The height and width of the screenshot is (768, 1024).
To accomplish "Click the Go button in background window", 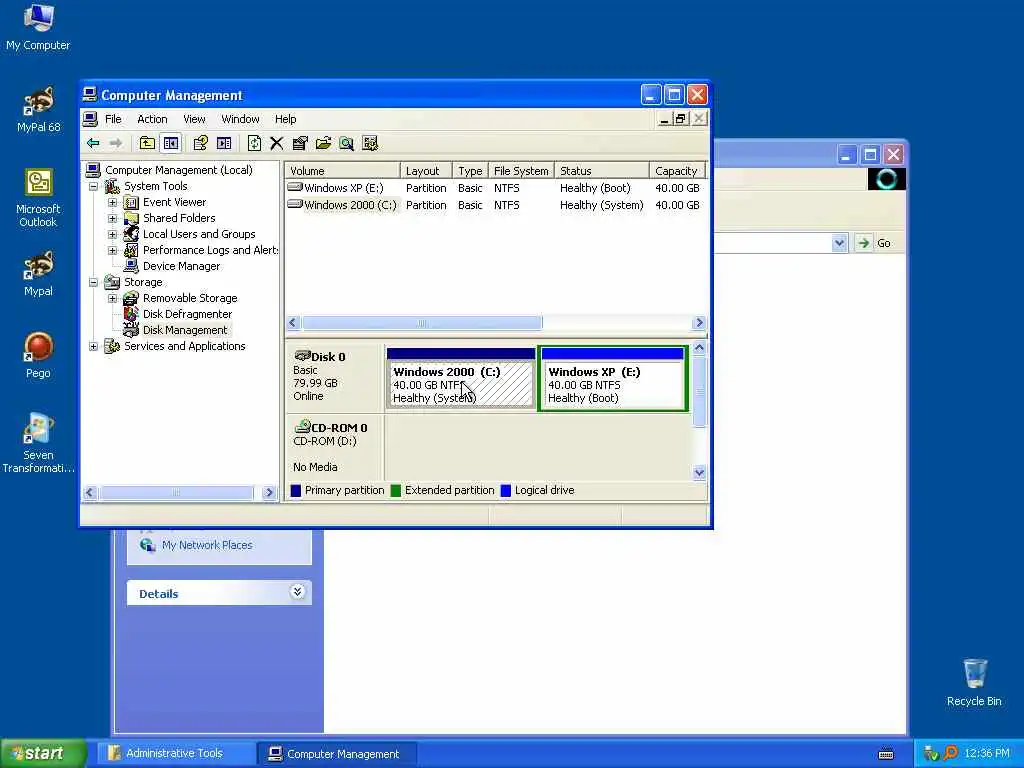I will pos(875,243).
